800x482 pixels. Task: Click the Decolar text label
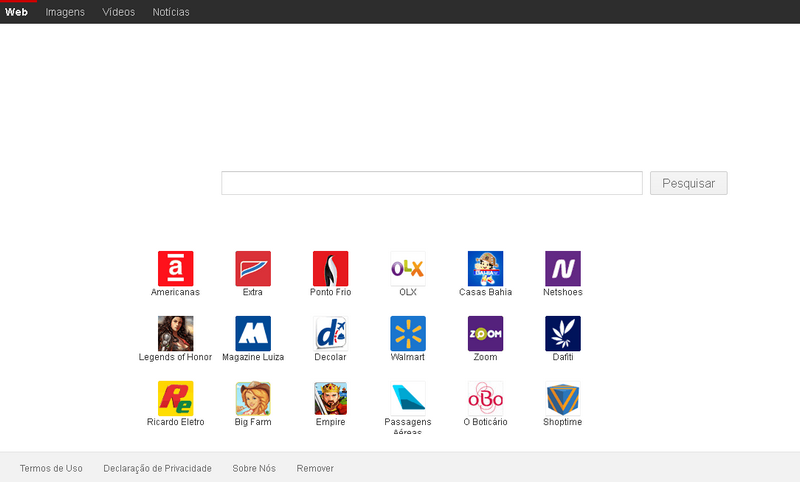point(331,357)
